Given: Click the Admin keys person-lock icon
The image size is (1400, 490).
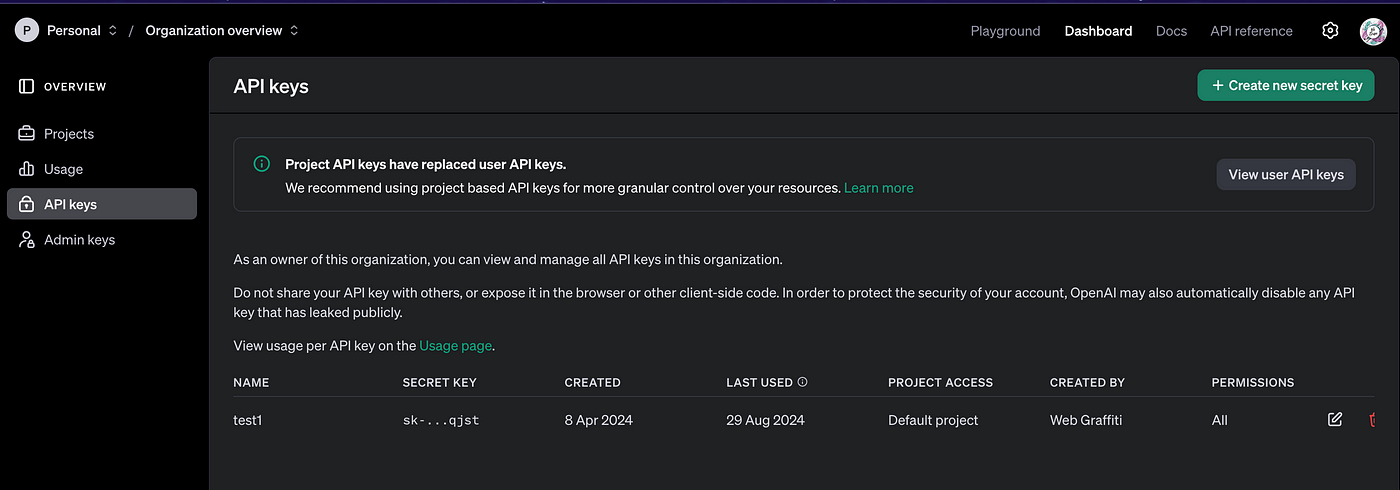Looking at the screenshot, I should 27,240.
